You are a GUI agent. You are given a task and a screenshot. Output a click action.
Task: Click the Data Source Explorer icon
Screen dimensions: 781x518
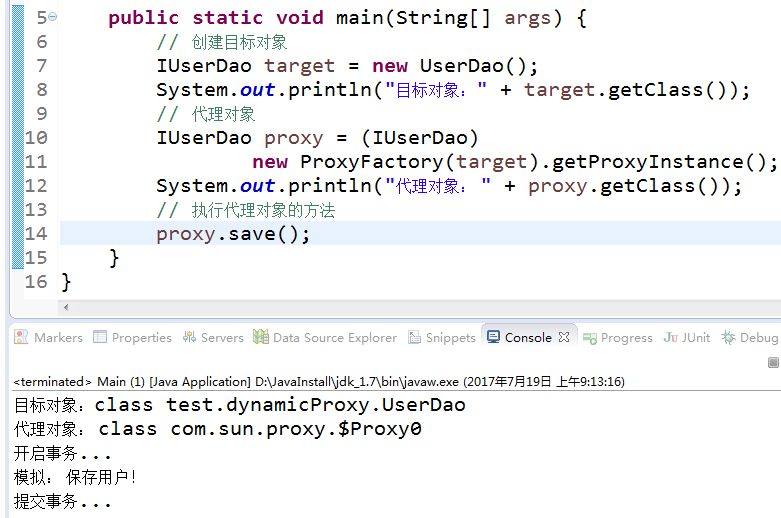[x=260, y=337]
